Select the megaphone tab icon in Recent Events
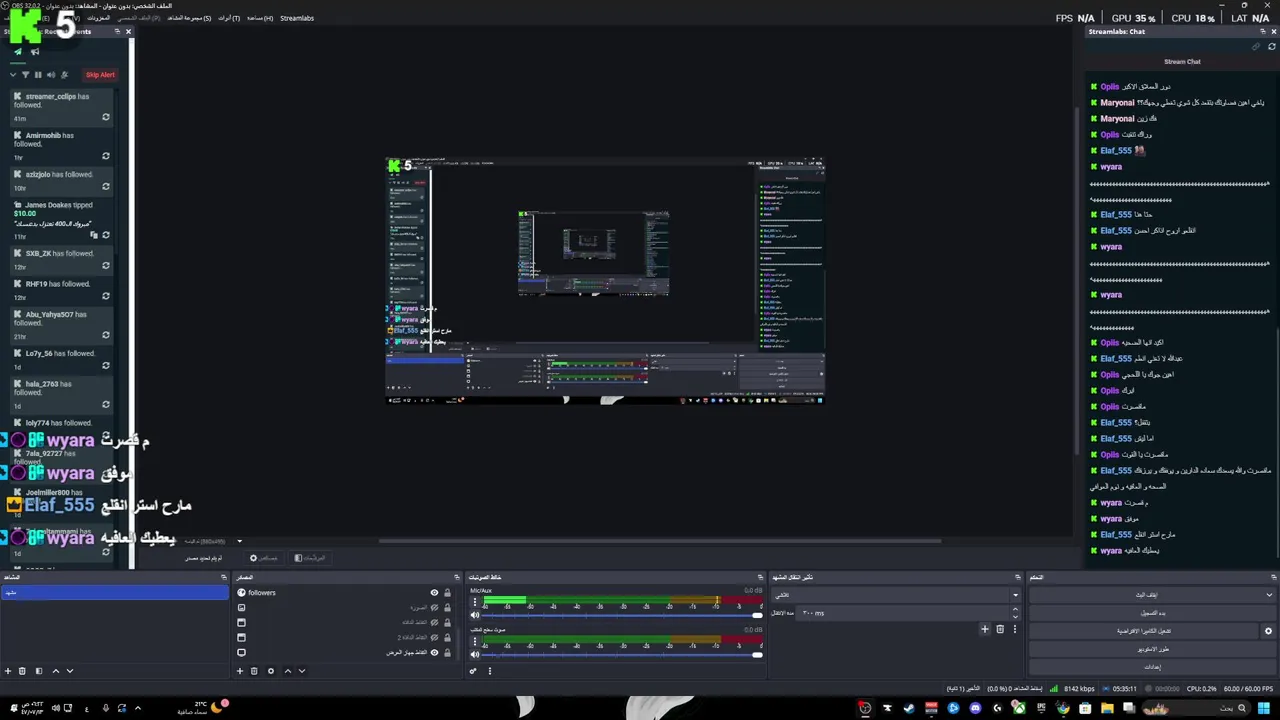The height and width of the screenshot is (720, 1280). [35, 52]
